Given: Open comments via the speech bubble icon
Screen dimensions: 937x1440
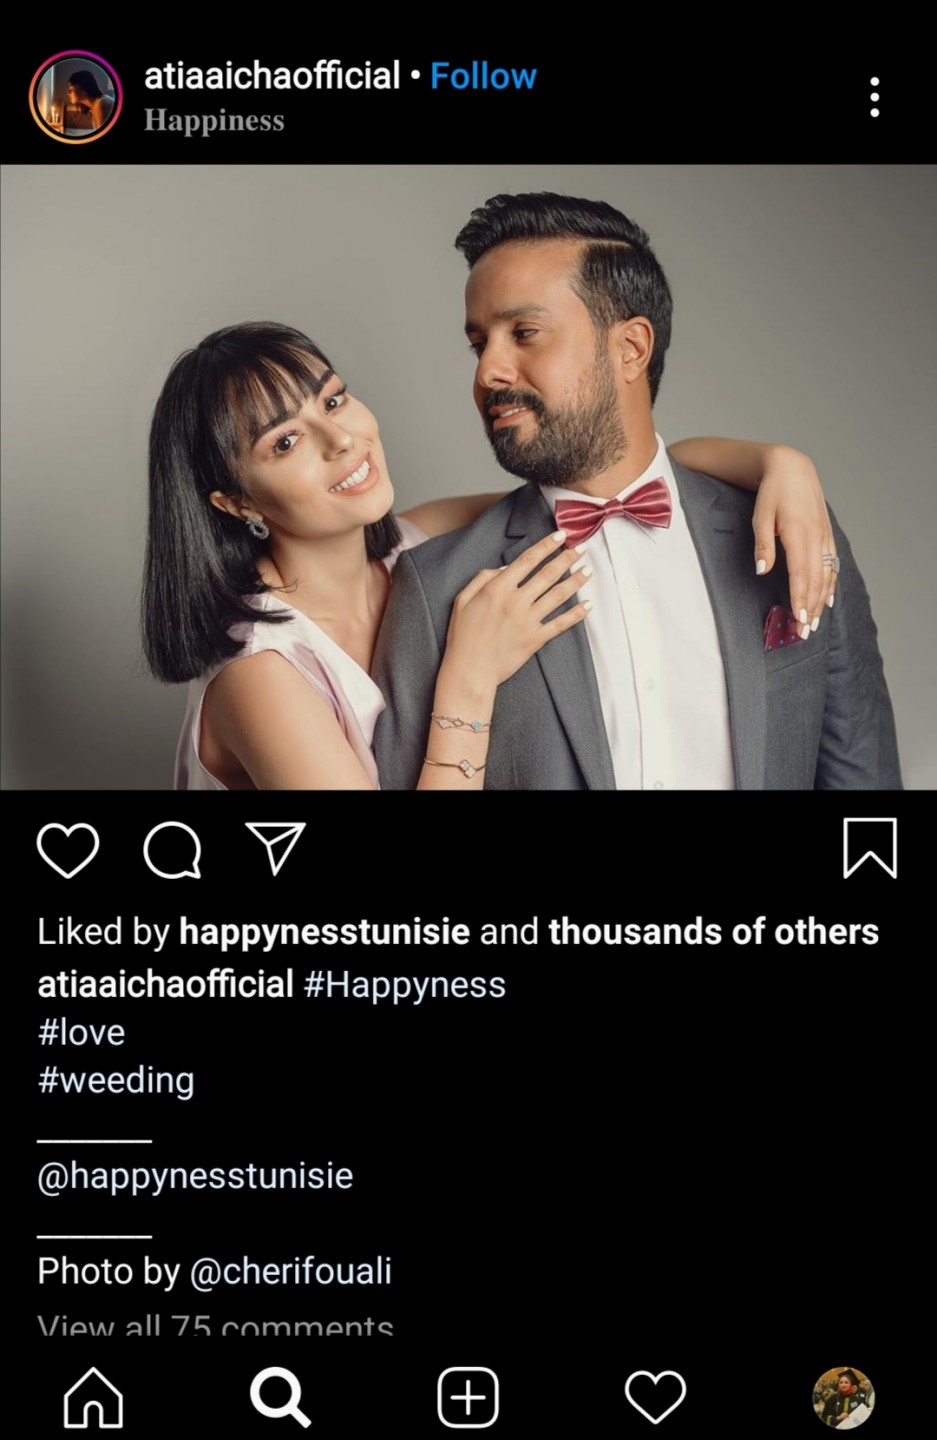Looking at the screenshot, I should point(172,850).
